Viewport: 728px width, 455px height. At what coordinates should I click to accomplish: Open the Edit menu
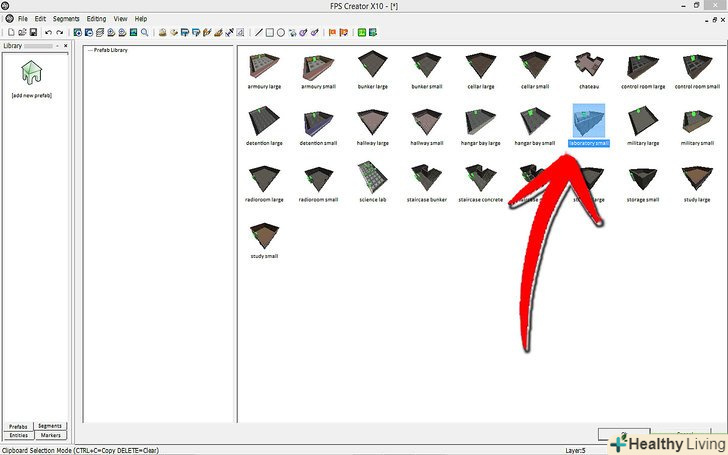coord(40,19)
